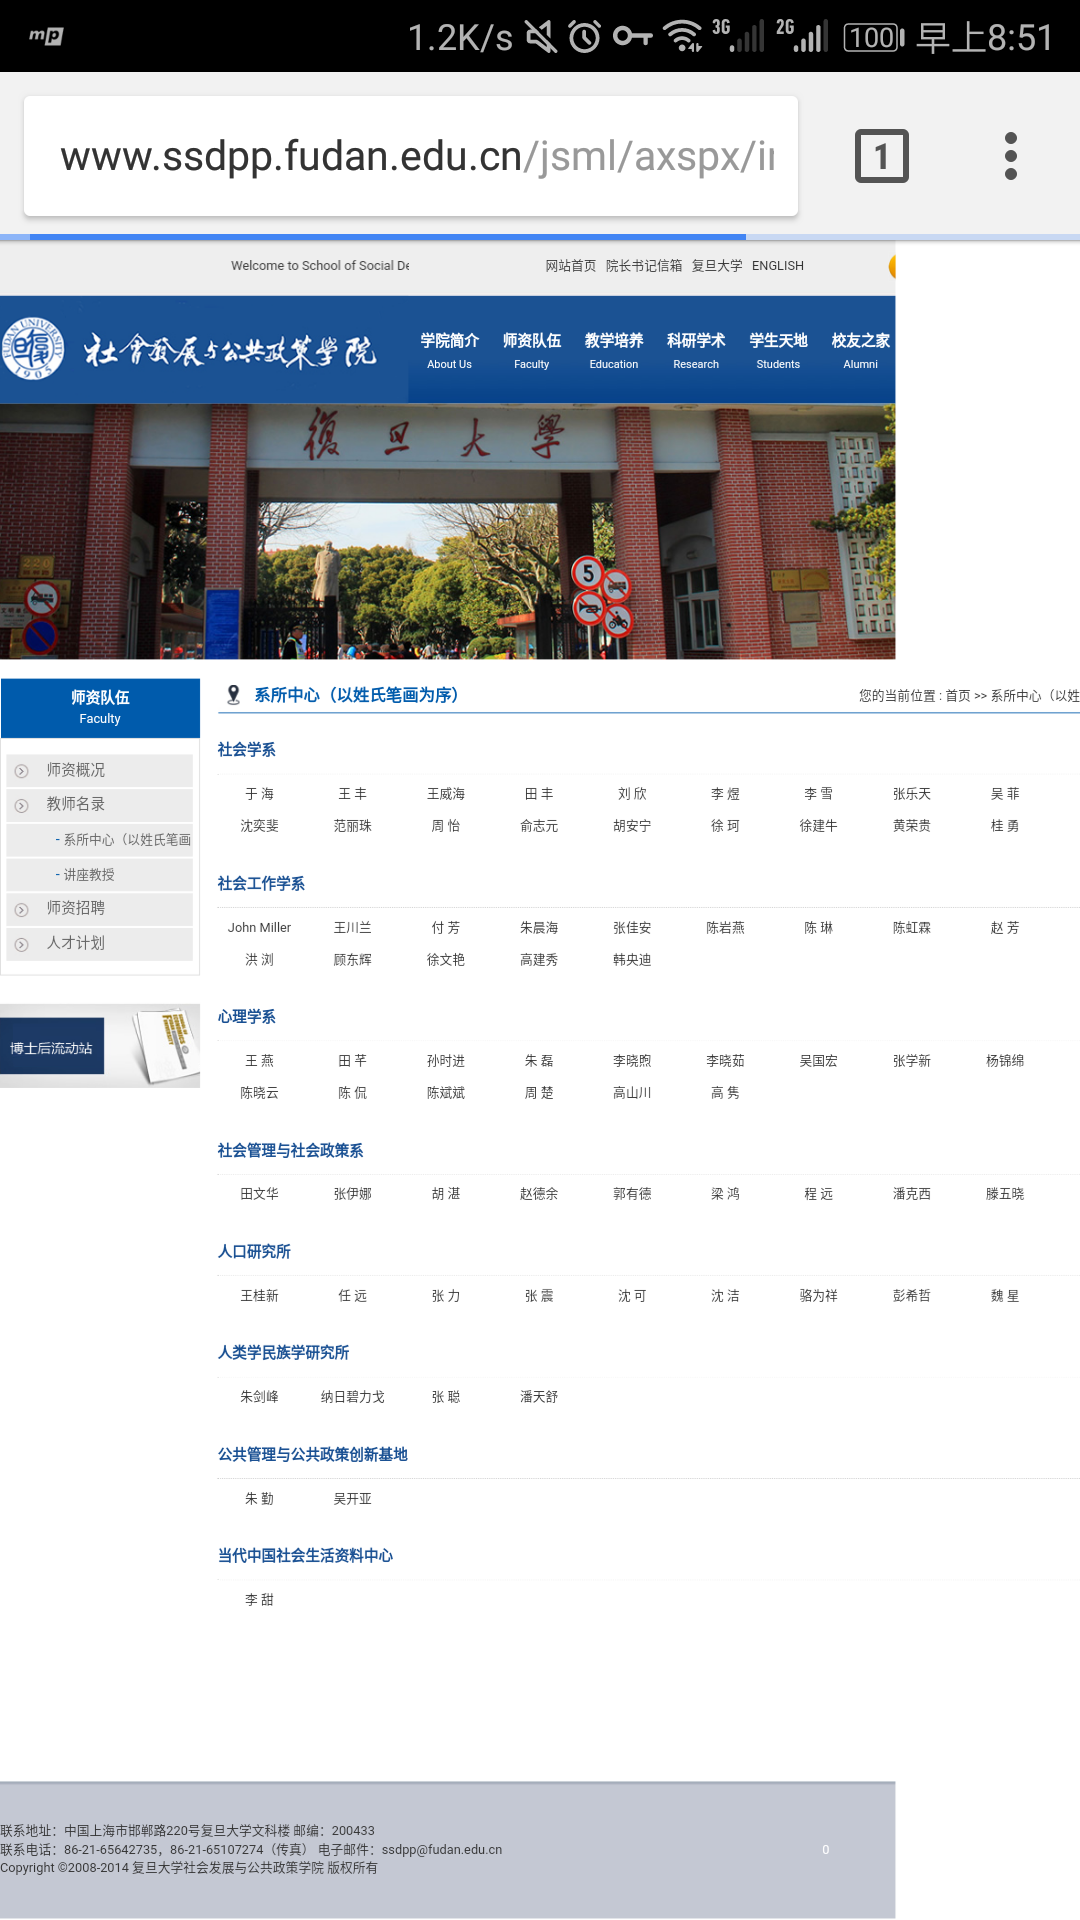1080x1920 pixels.
Task: Open faculty profile 王威海
Action: (x=446, y=794)
